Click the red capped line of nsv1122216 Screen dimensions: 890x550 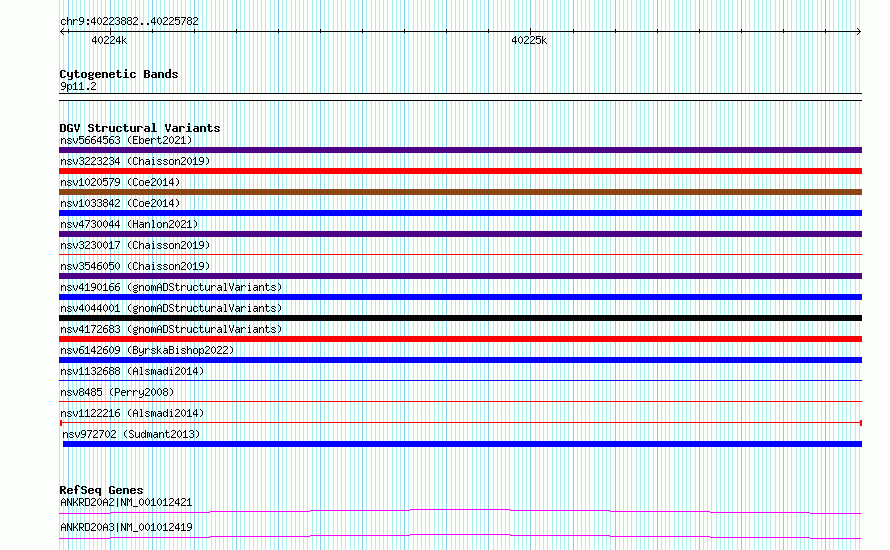click(x=461, y=423)
